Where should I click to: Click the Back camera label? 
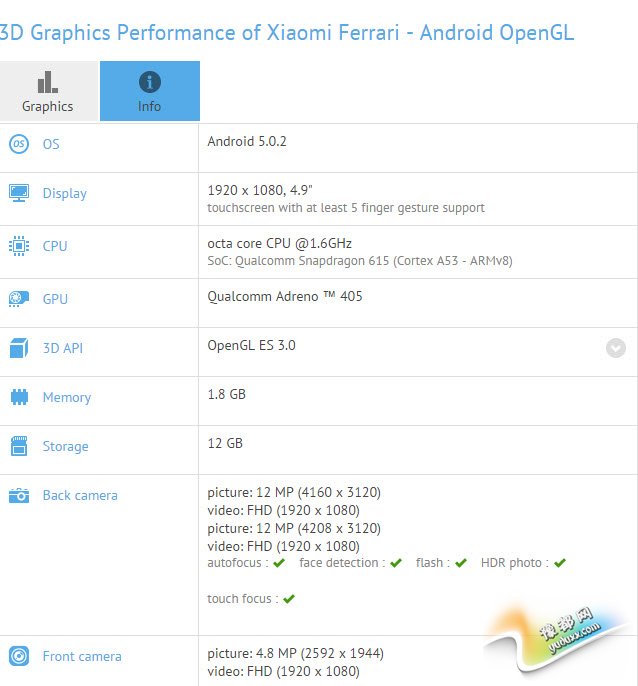click(80, 495)
